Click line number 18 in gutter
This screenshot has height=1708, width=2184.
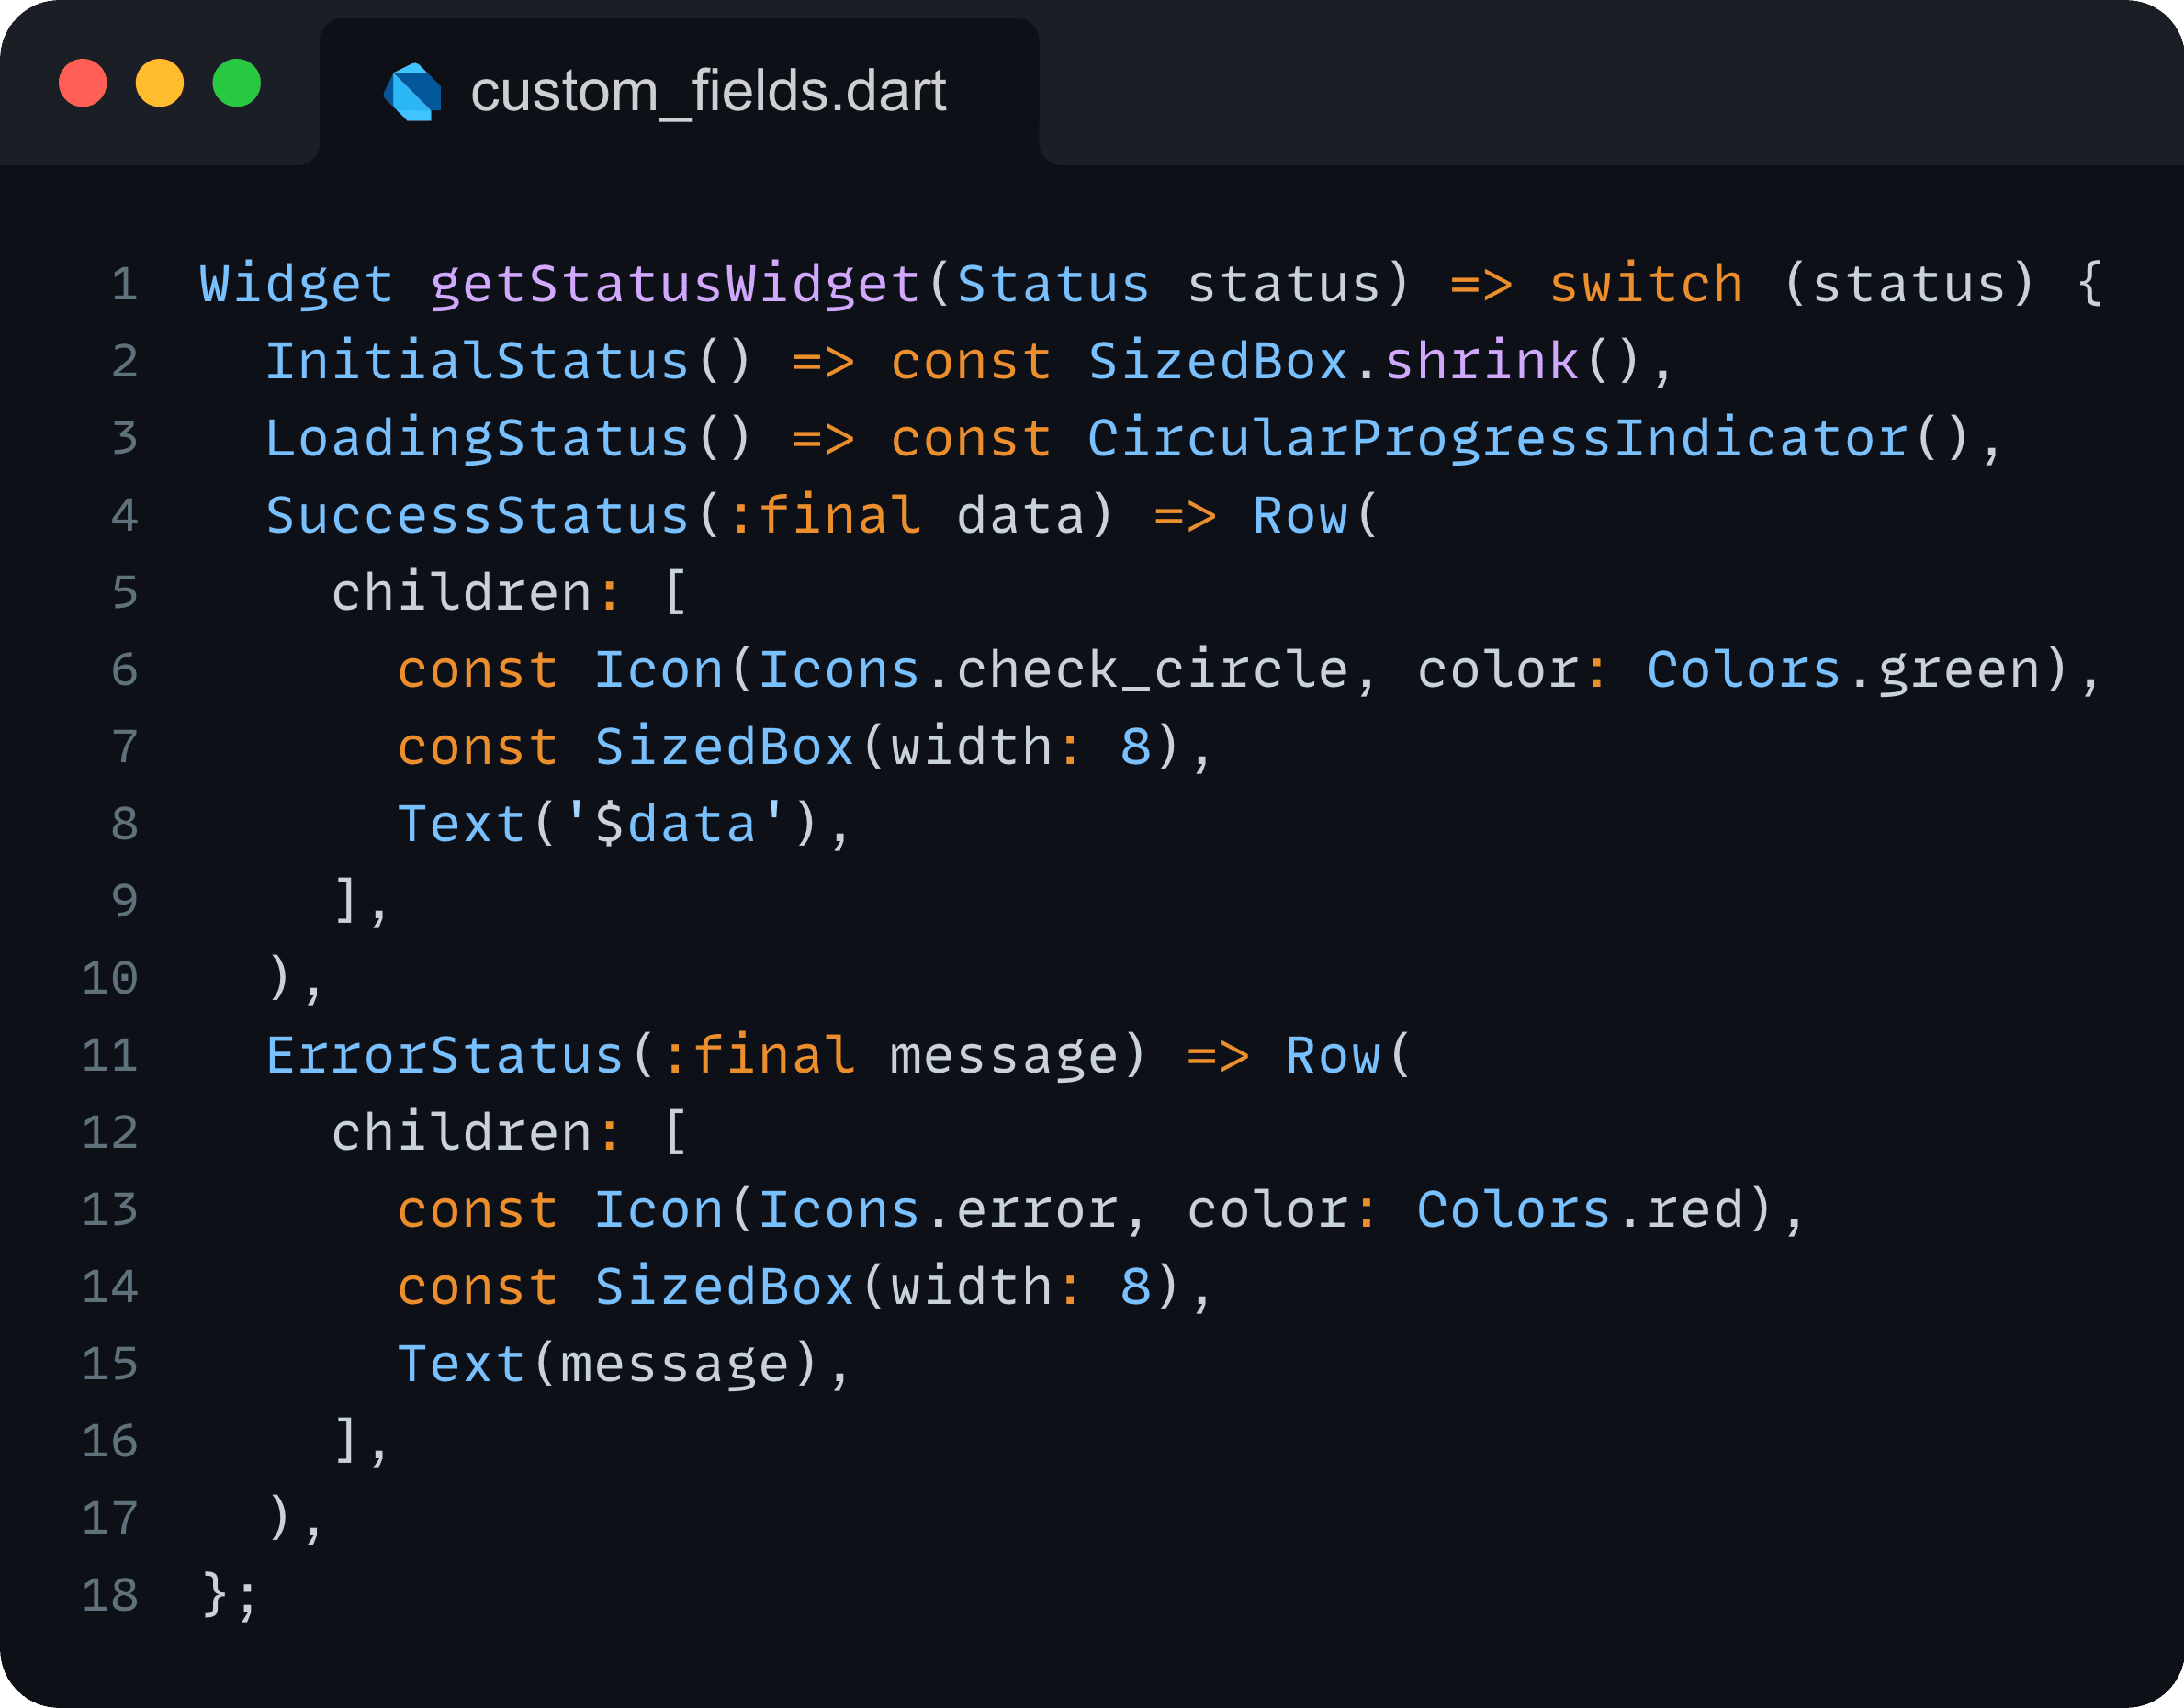110,1595
